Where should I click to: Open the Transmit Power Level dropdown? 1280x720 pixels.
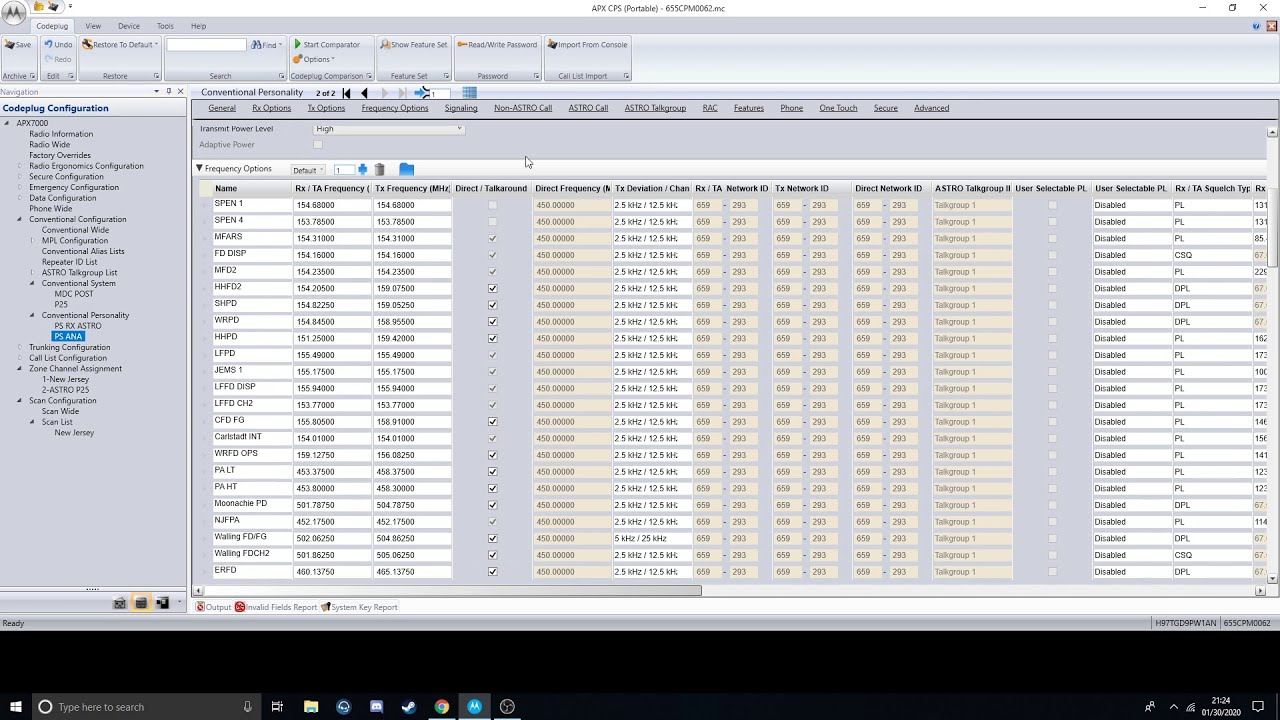point(389,129)
